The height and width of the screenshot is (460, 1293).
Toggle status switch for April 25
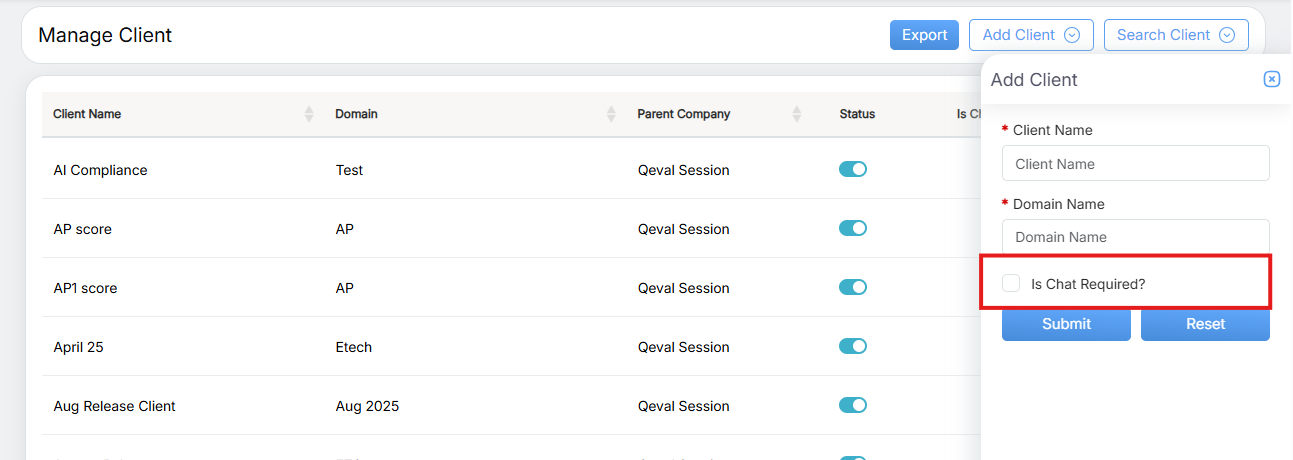(x=853, y=347)
